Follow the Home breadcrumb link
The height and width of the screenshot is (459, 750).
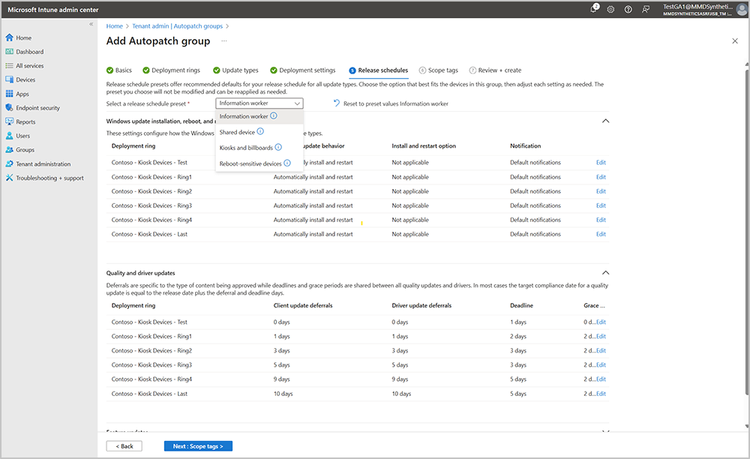(114, 26)
